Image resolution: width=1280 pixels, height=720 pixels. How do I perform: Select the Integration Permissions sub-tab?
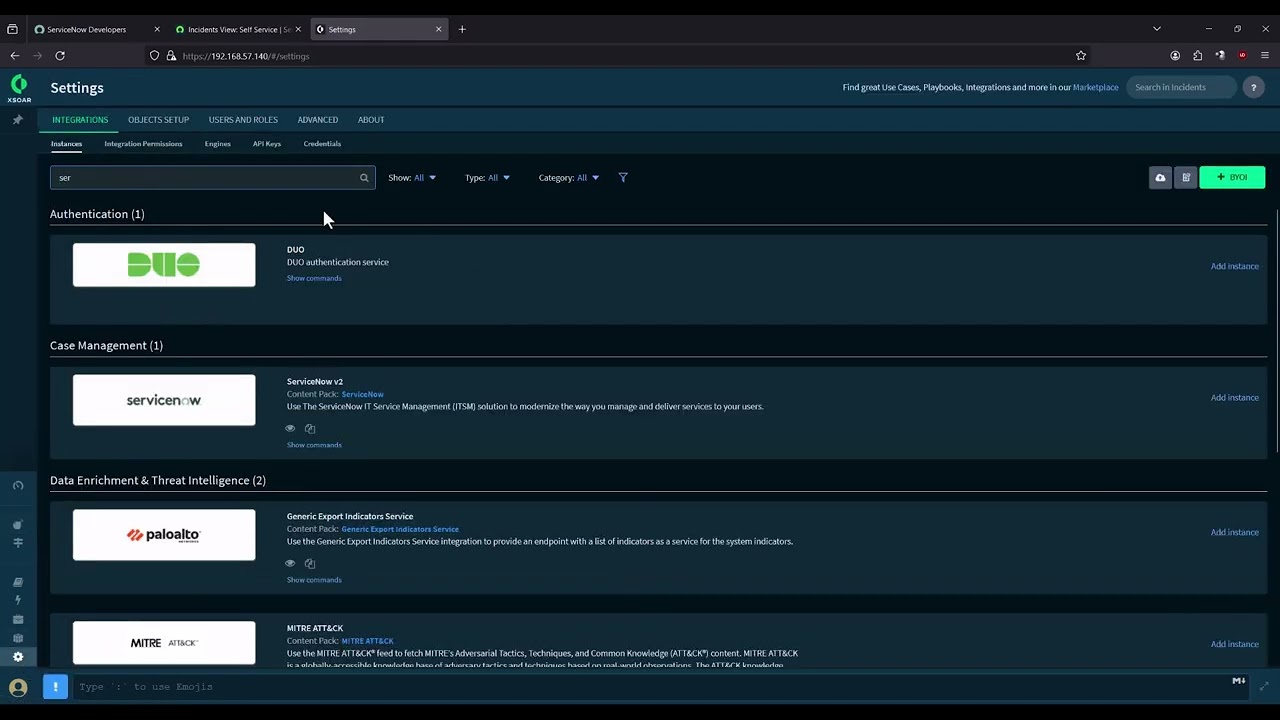[143, 144]
